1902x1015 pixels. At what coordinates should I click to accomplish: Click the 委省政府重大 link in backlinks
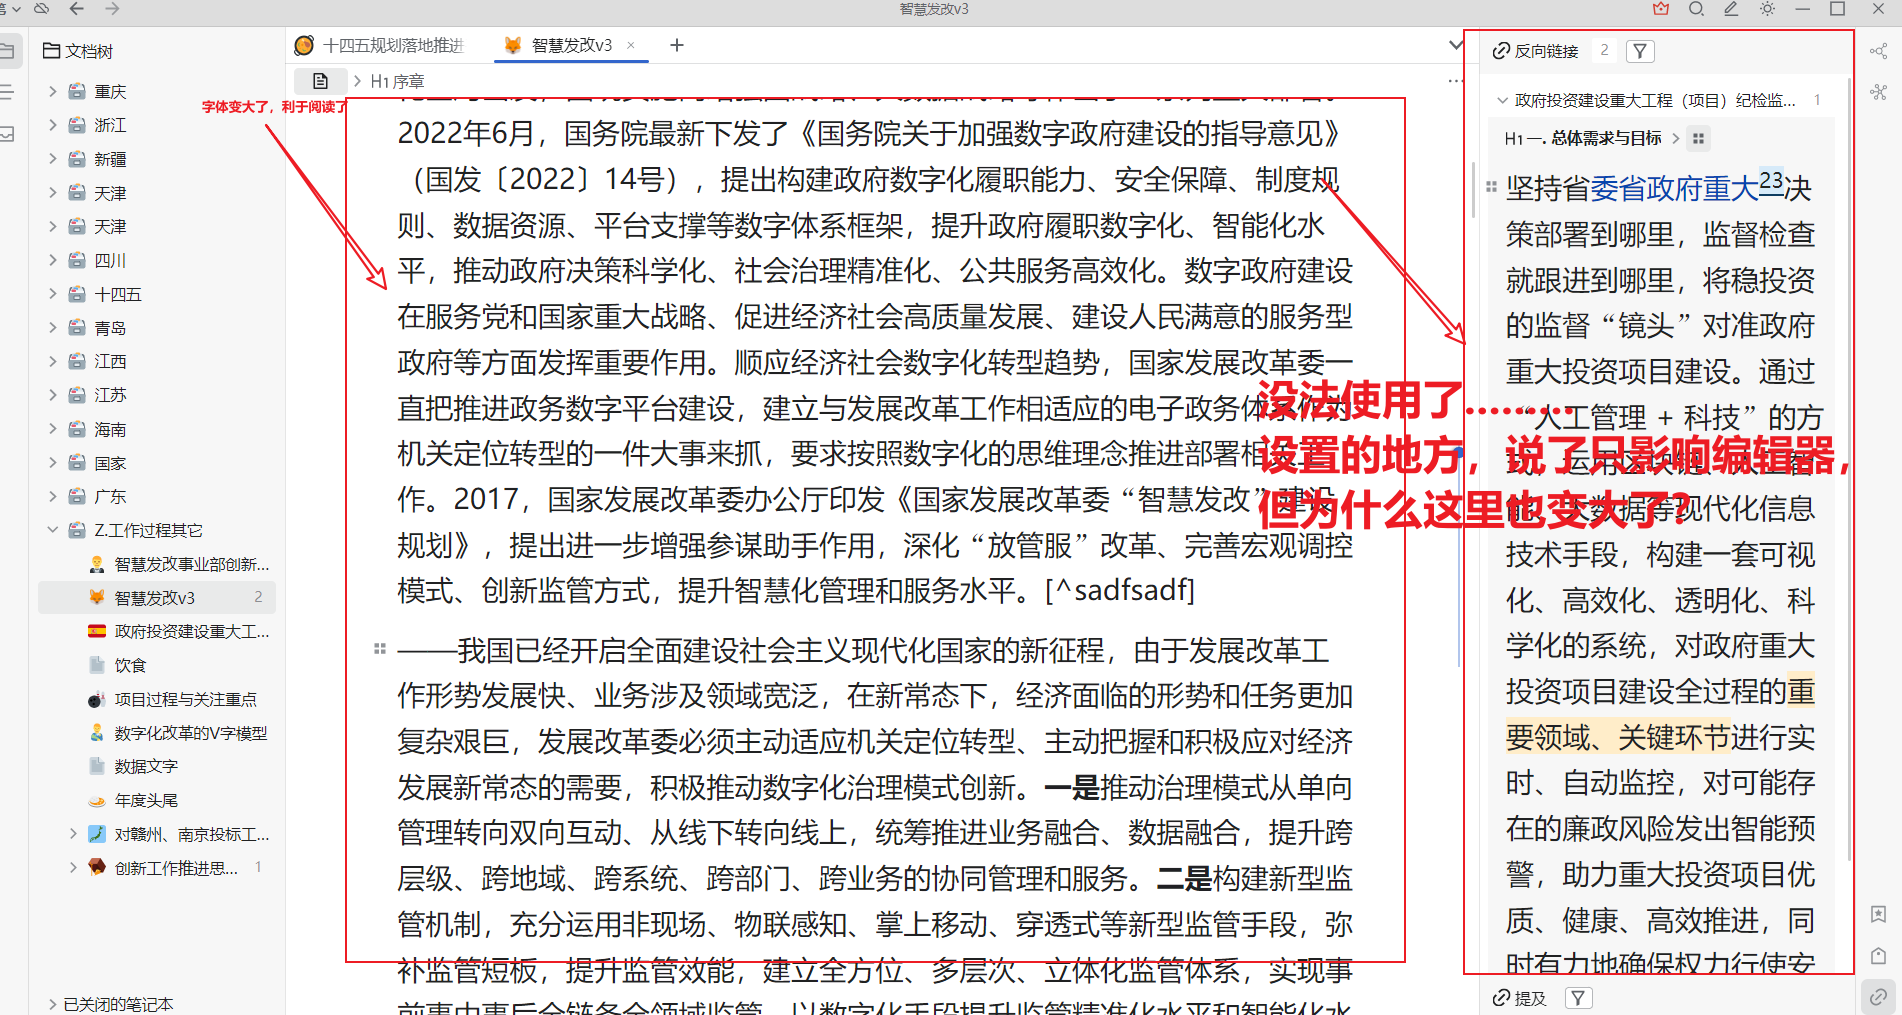[1674, 188]
